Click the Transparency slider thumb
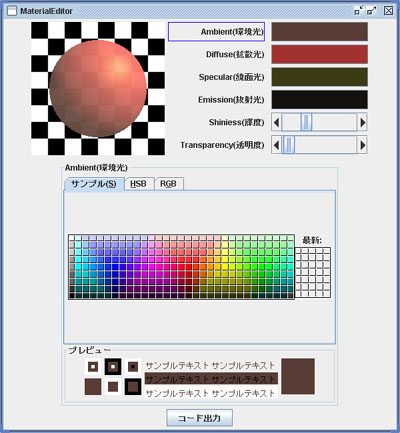The width and height of the screenshot is (400, 433). point(288,145)
